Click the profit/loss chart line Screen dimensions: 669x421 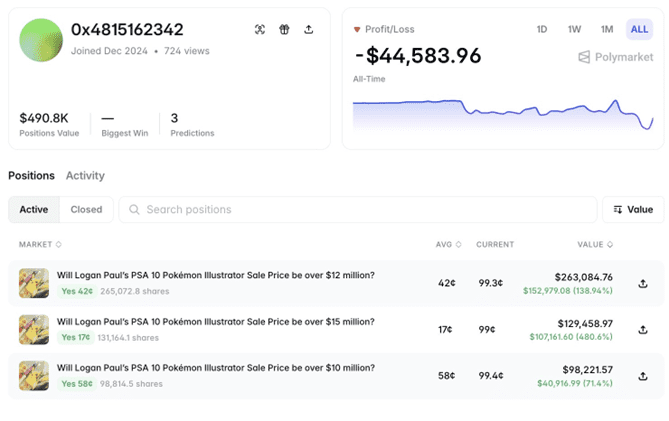point(500,103)
